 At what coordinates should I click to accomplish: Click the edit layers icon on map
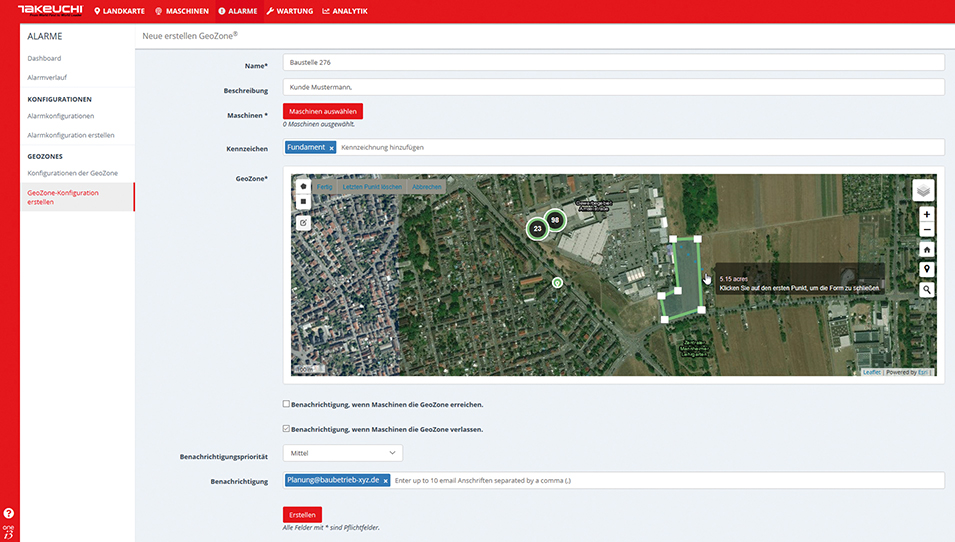point(303,222)
